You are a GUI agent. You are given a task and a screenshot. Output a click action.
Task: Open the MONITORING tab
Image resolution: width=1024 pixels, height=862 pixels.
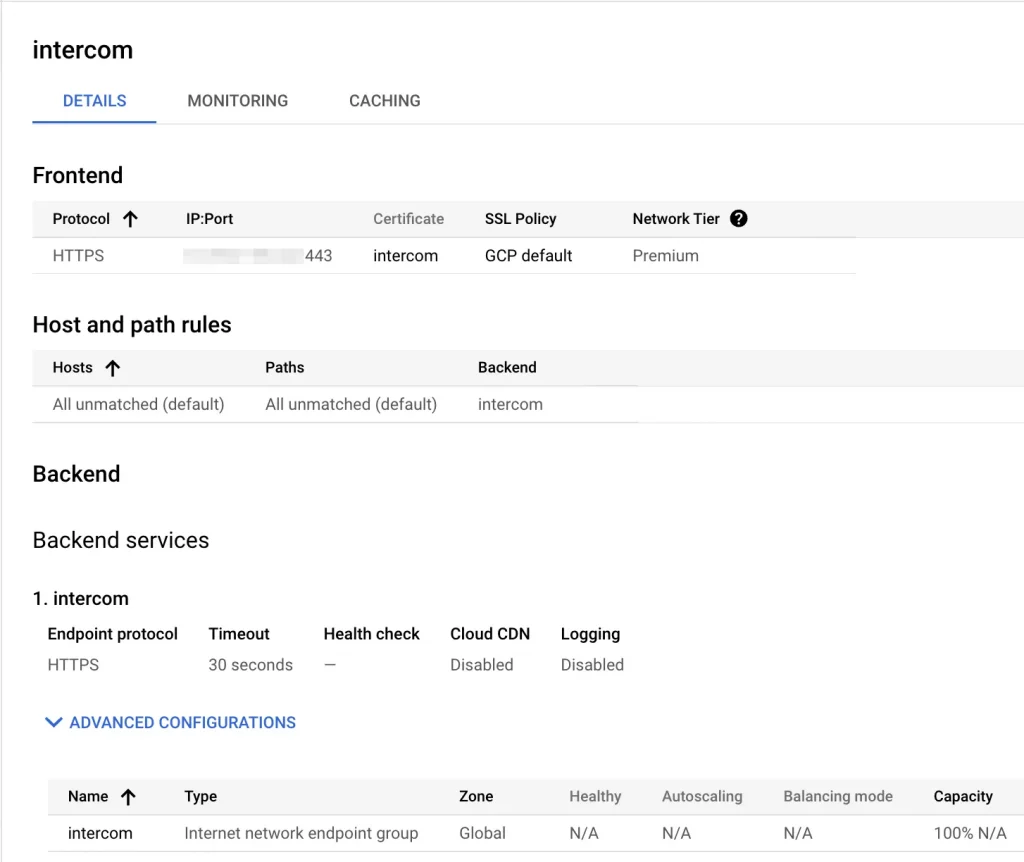pyautogui.click(x=238, y=101)
